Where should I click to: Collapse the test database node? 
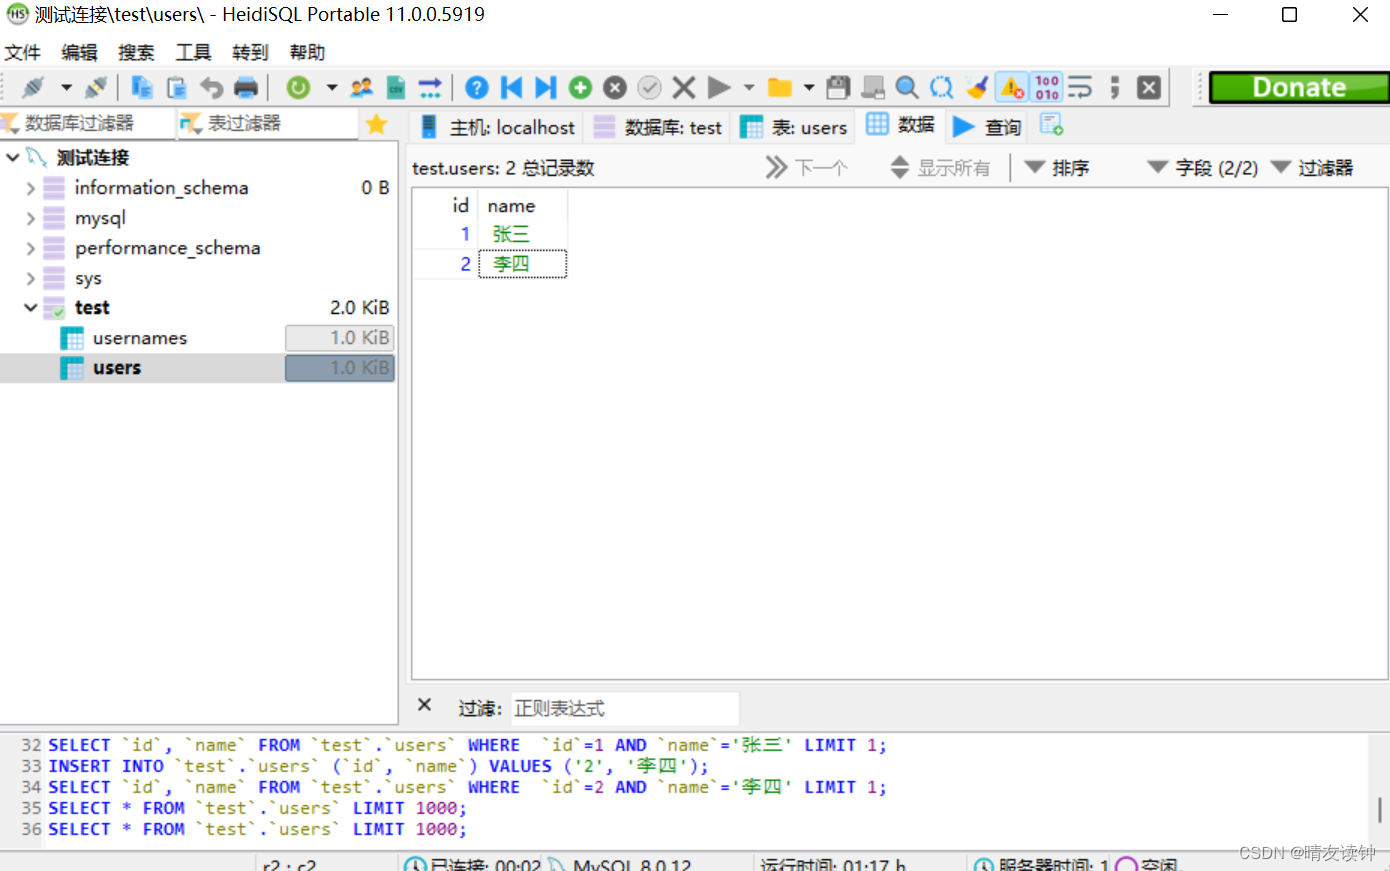pyautogui.click(x=30, y=307)
